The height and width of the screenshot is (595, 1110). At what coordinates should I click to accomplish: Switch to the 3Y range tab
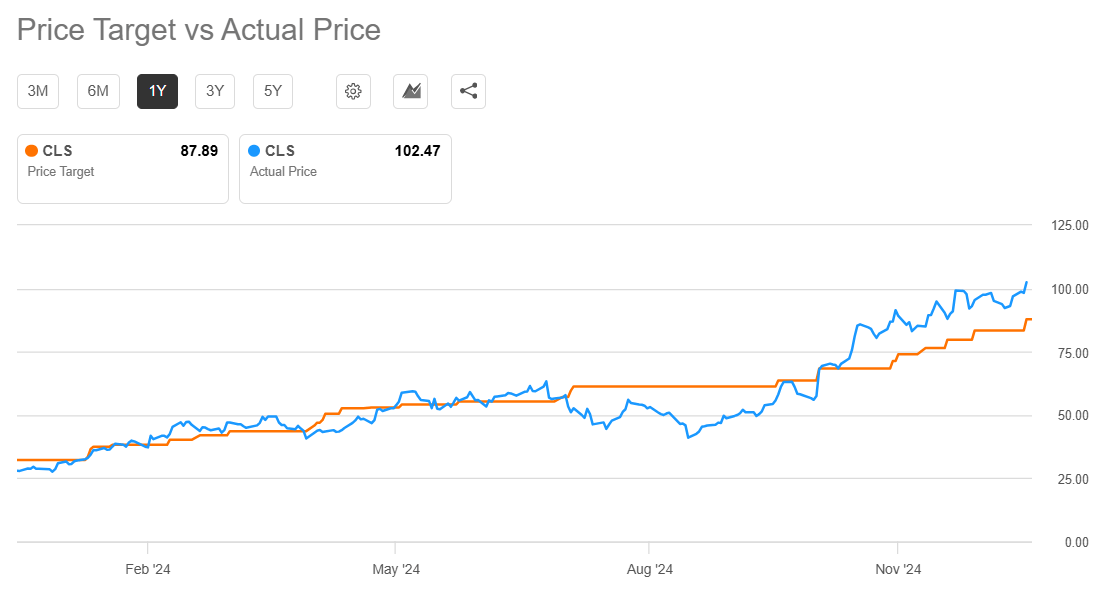pos(214,91)
